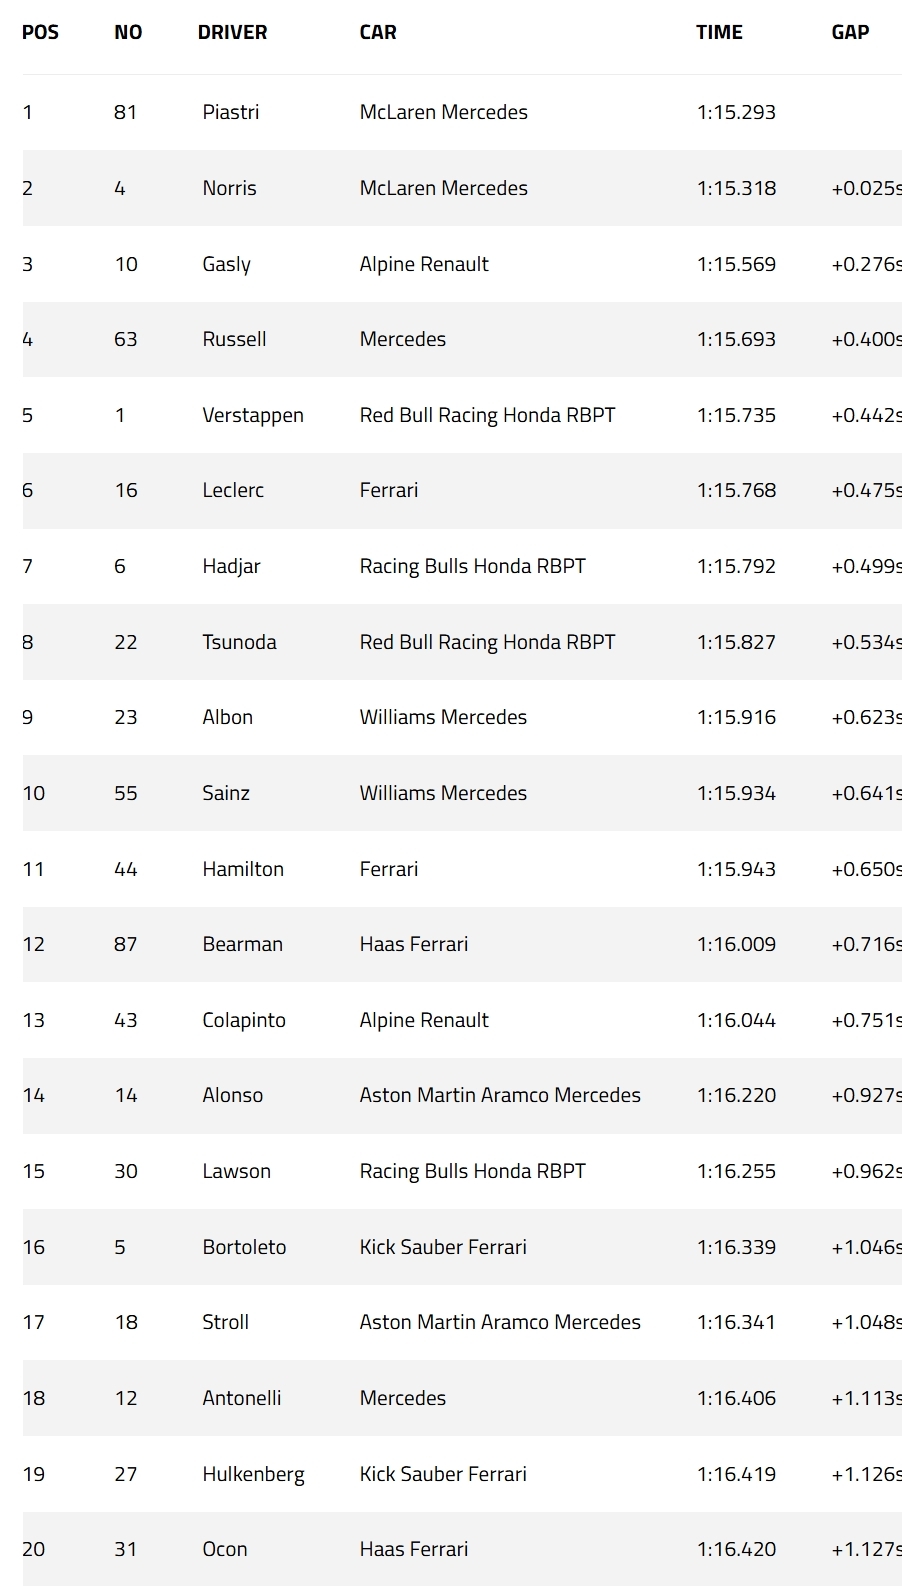This screenshot has width=902, height=1586.
Task: Click Hamilton in the results table
Action: point(243,869)
